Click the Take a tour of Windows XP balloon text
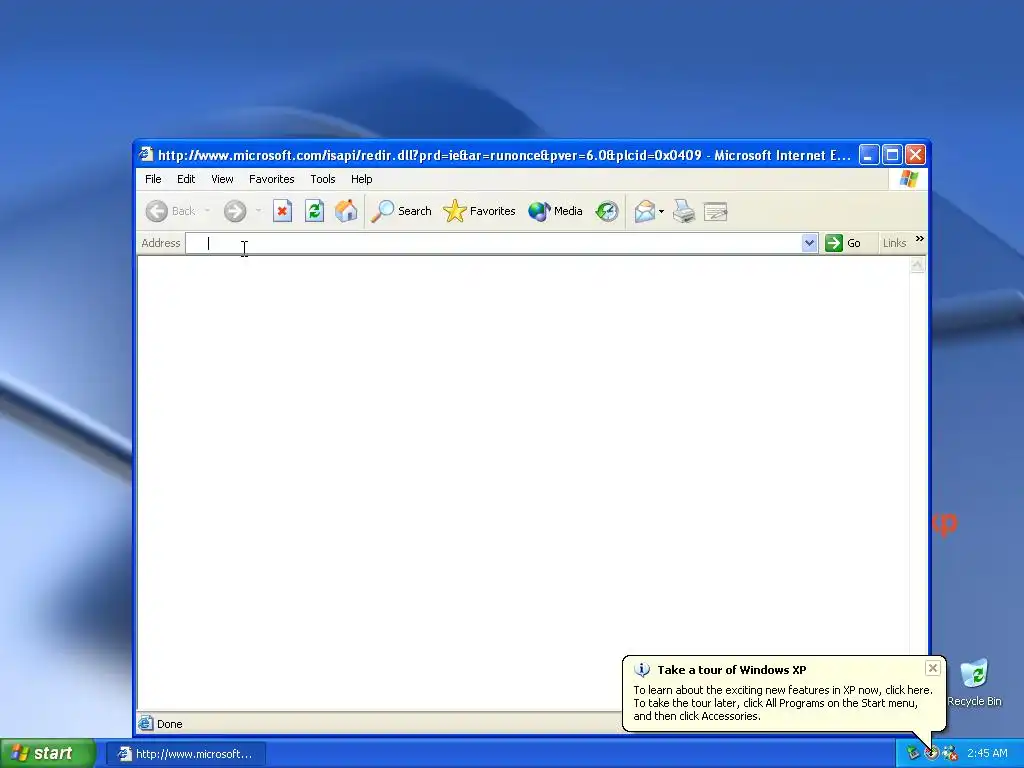The height and width of the screenshot is (768, 1024). pyautogui.click(x=731, y=669)
